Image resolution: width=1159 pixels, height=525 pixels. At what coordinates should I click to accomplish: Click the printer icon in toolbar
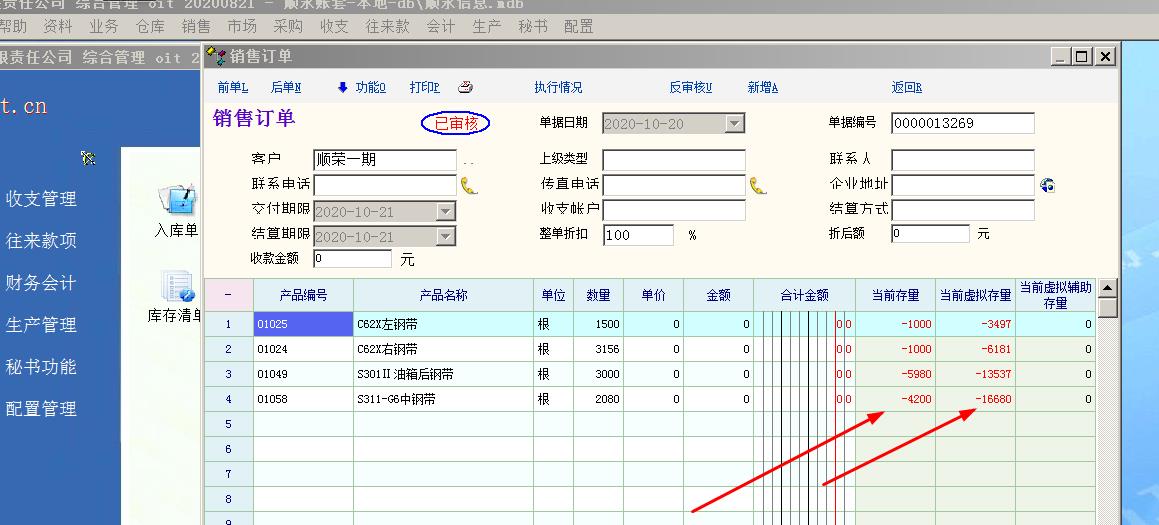click(x=465, y=88)
